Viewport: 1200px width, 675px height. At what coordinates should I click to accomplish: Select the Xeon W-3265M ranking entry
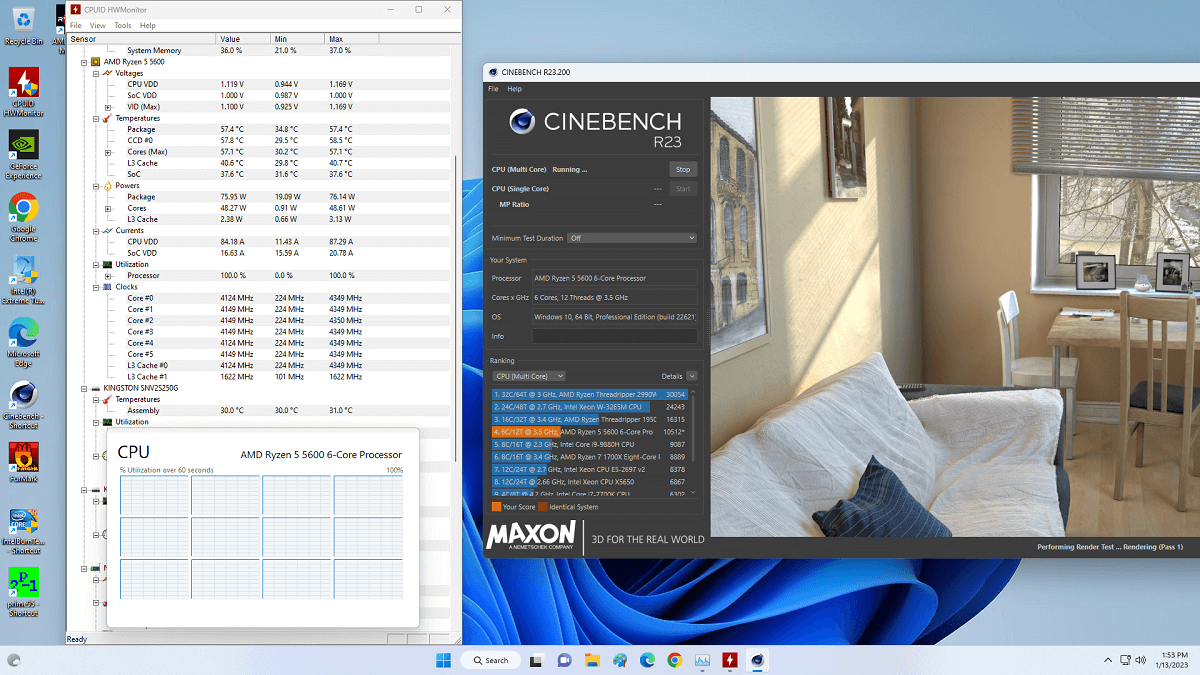click(x=589, y=407)
